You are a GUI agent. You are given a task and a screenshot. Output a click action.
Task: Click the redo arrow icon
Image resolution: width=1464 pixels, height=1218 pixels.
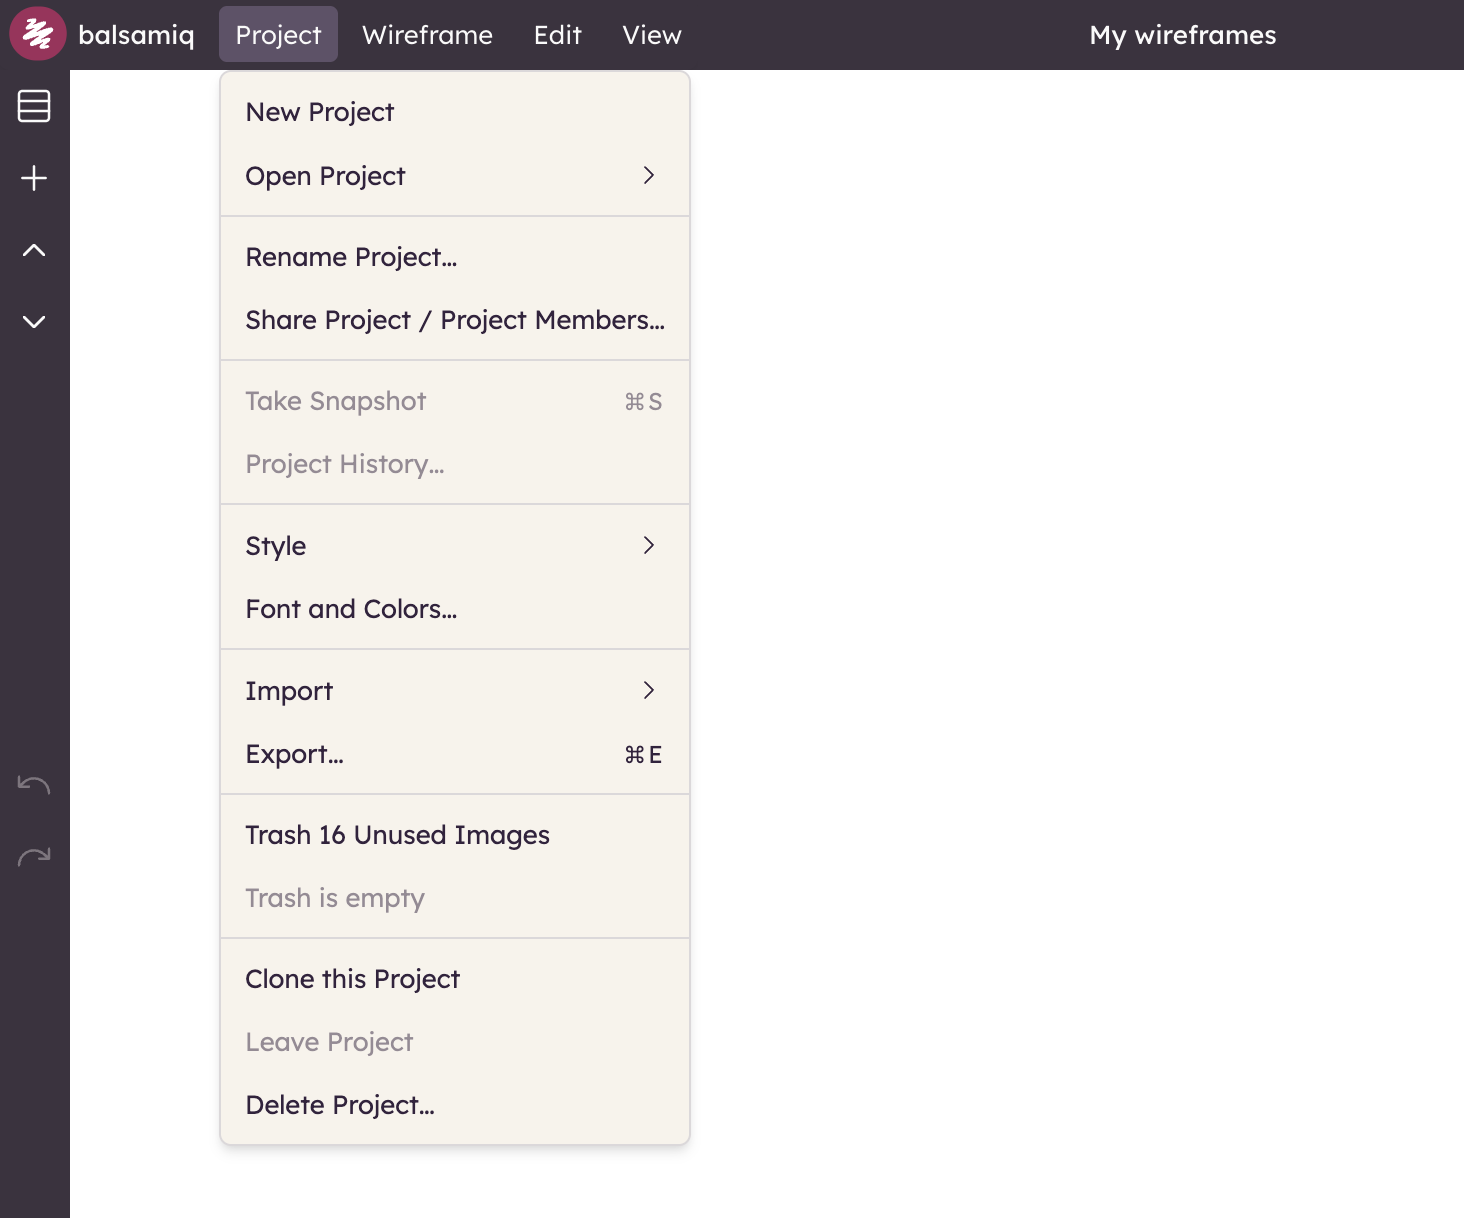(x=34, y=857)
